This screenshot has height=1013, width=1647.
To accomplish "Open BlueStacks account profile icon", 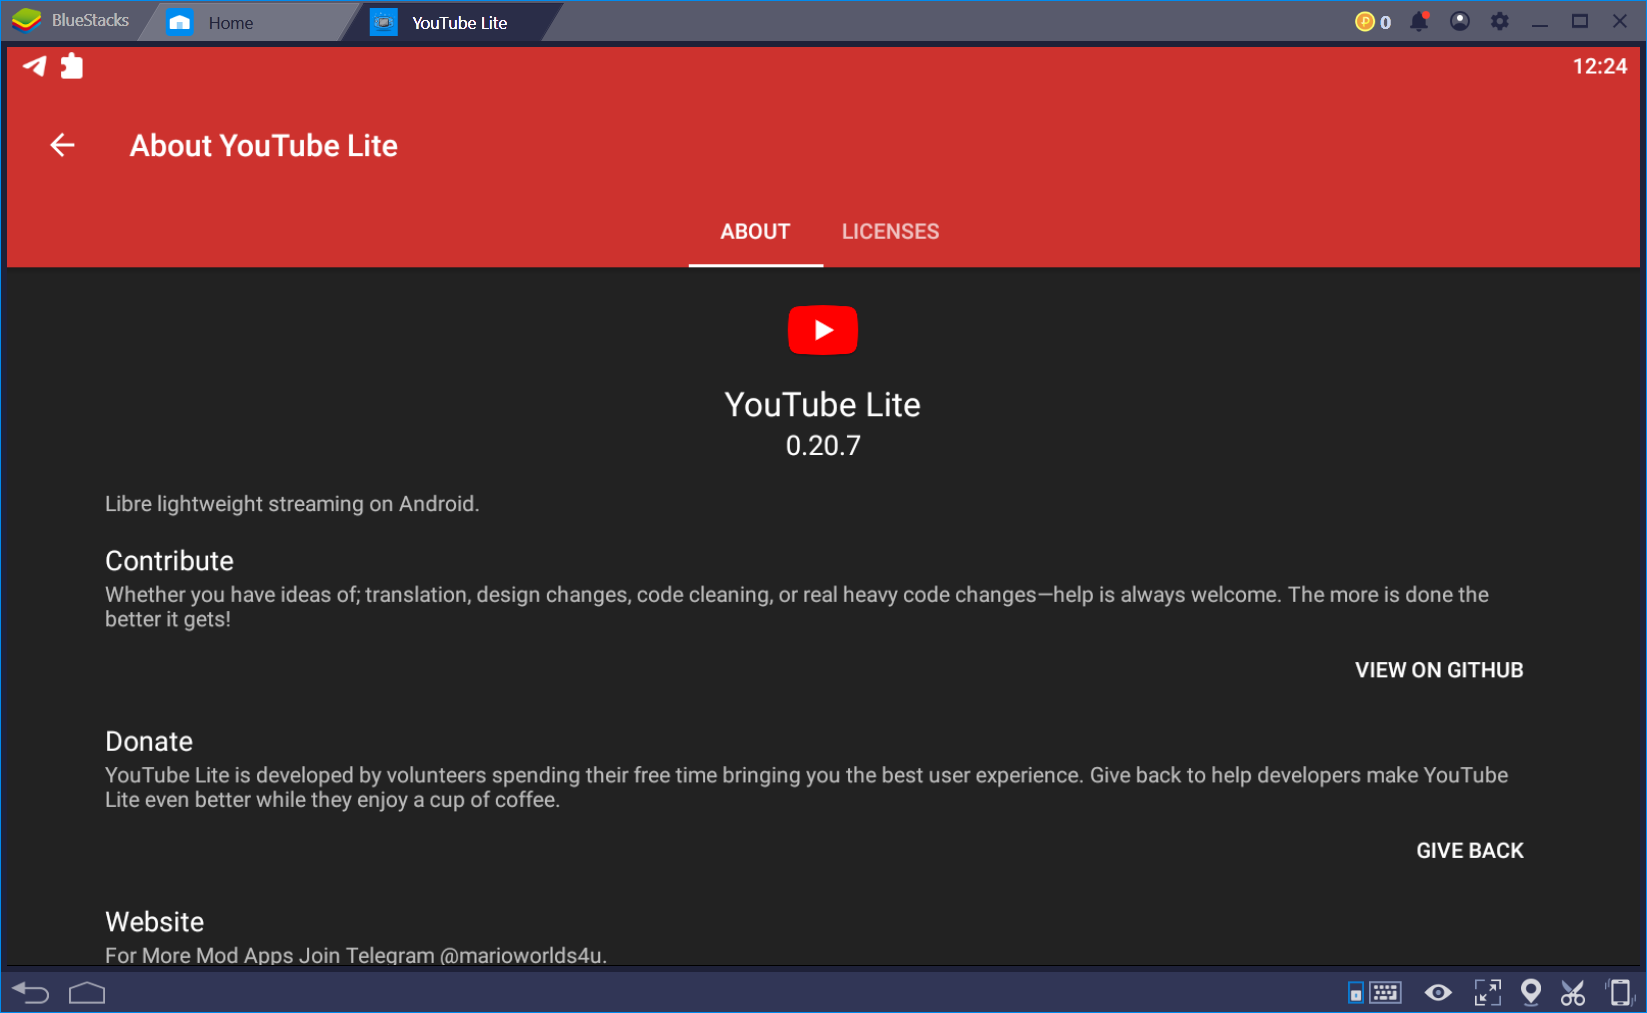I will pyautogui.click(x=1460, y=21).
